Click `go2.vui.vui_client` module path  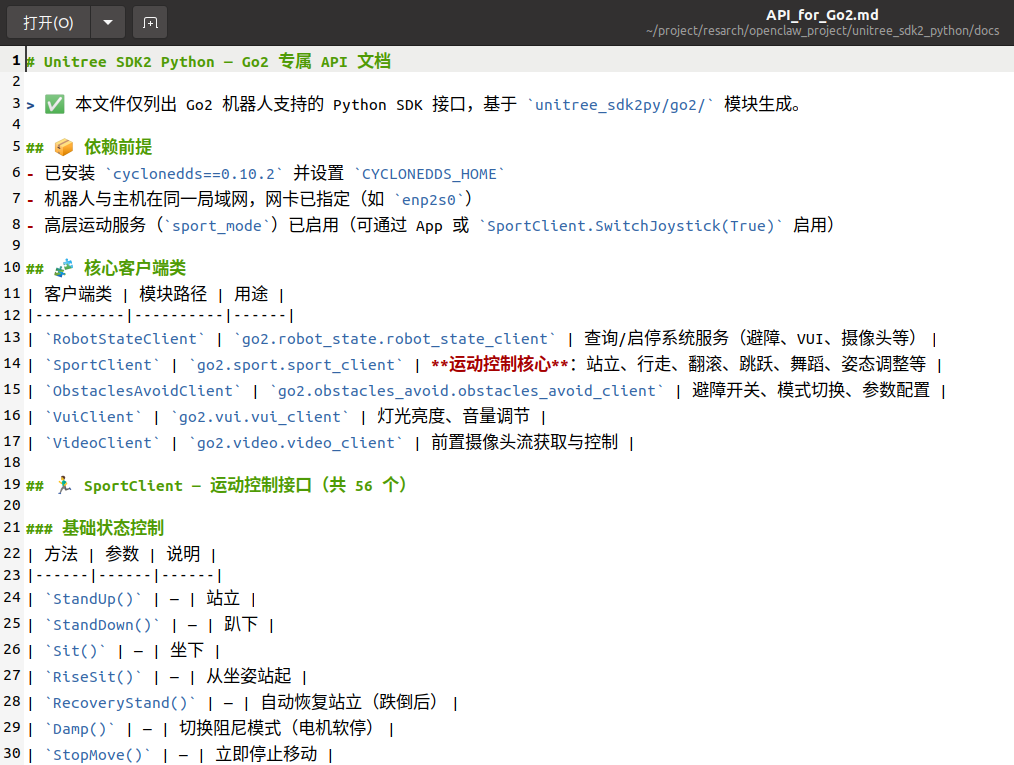coord(259,416)
